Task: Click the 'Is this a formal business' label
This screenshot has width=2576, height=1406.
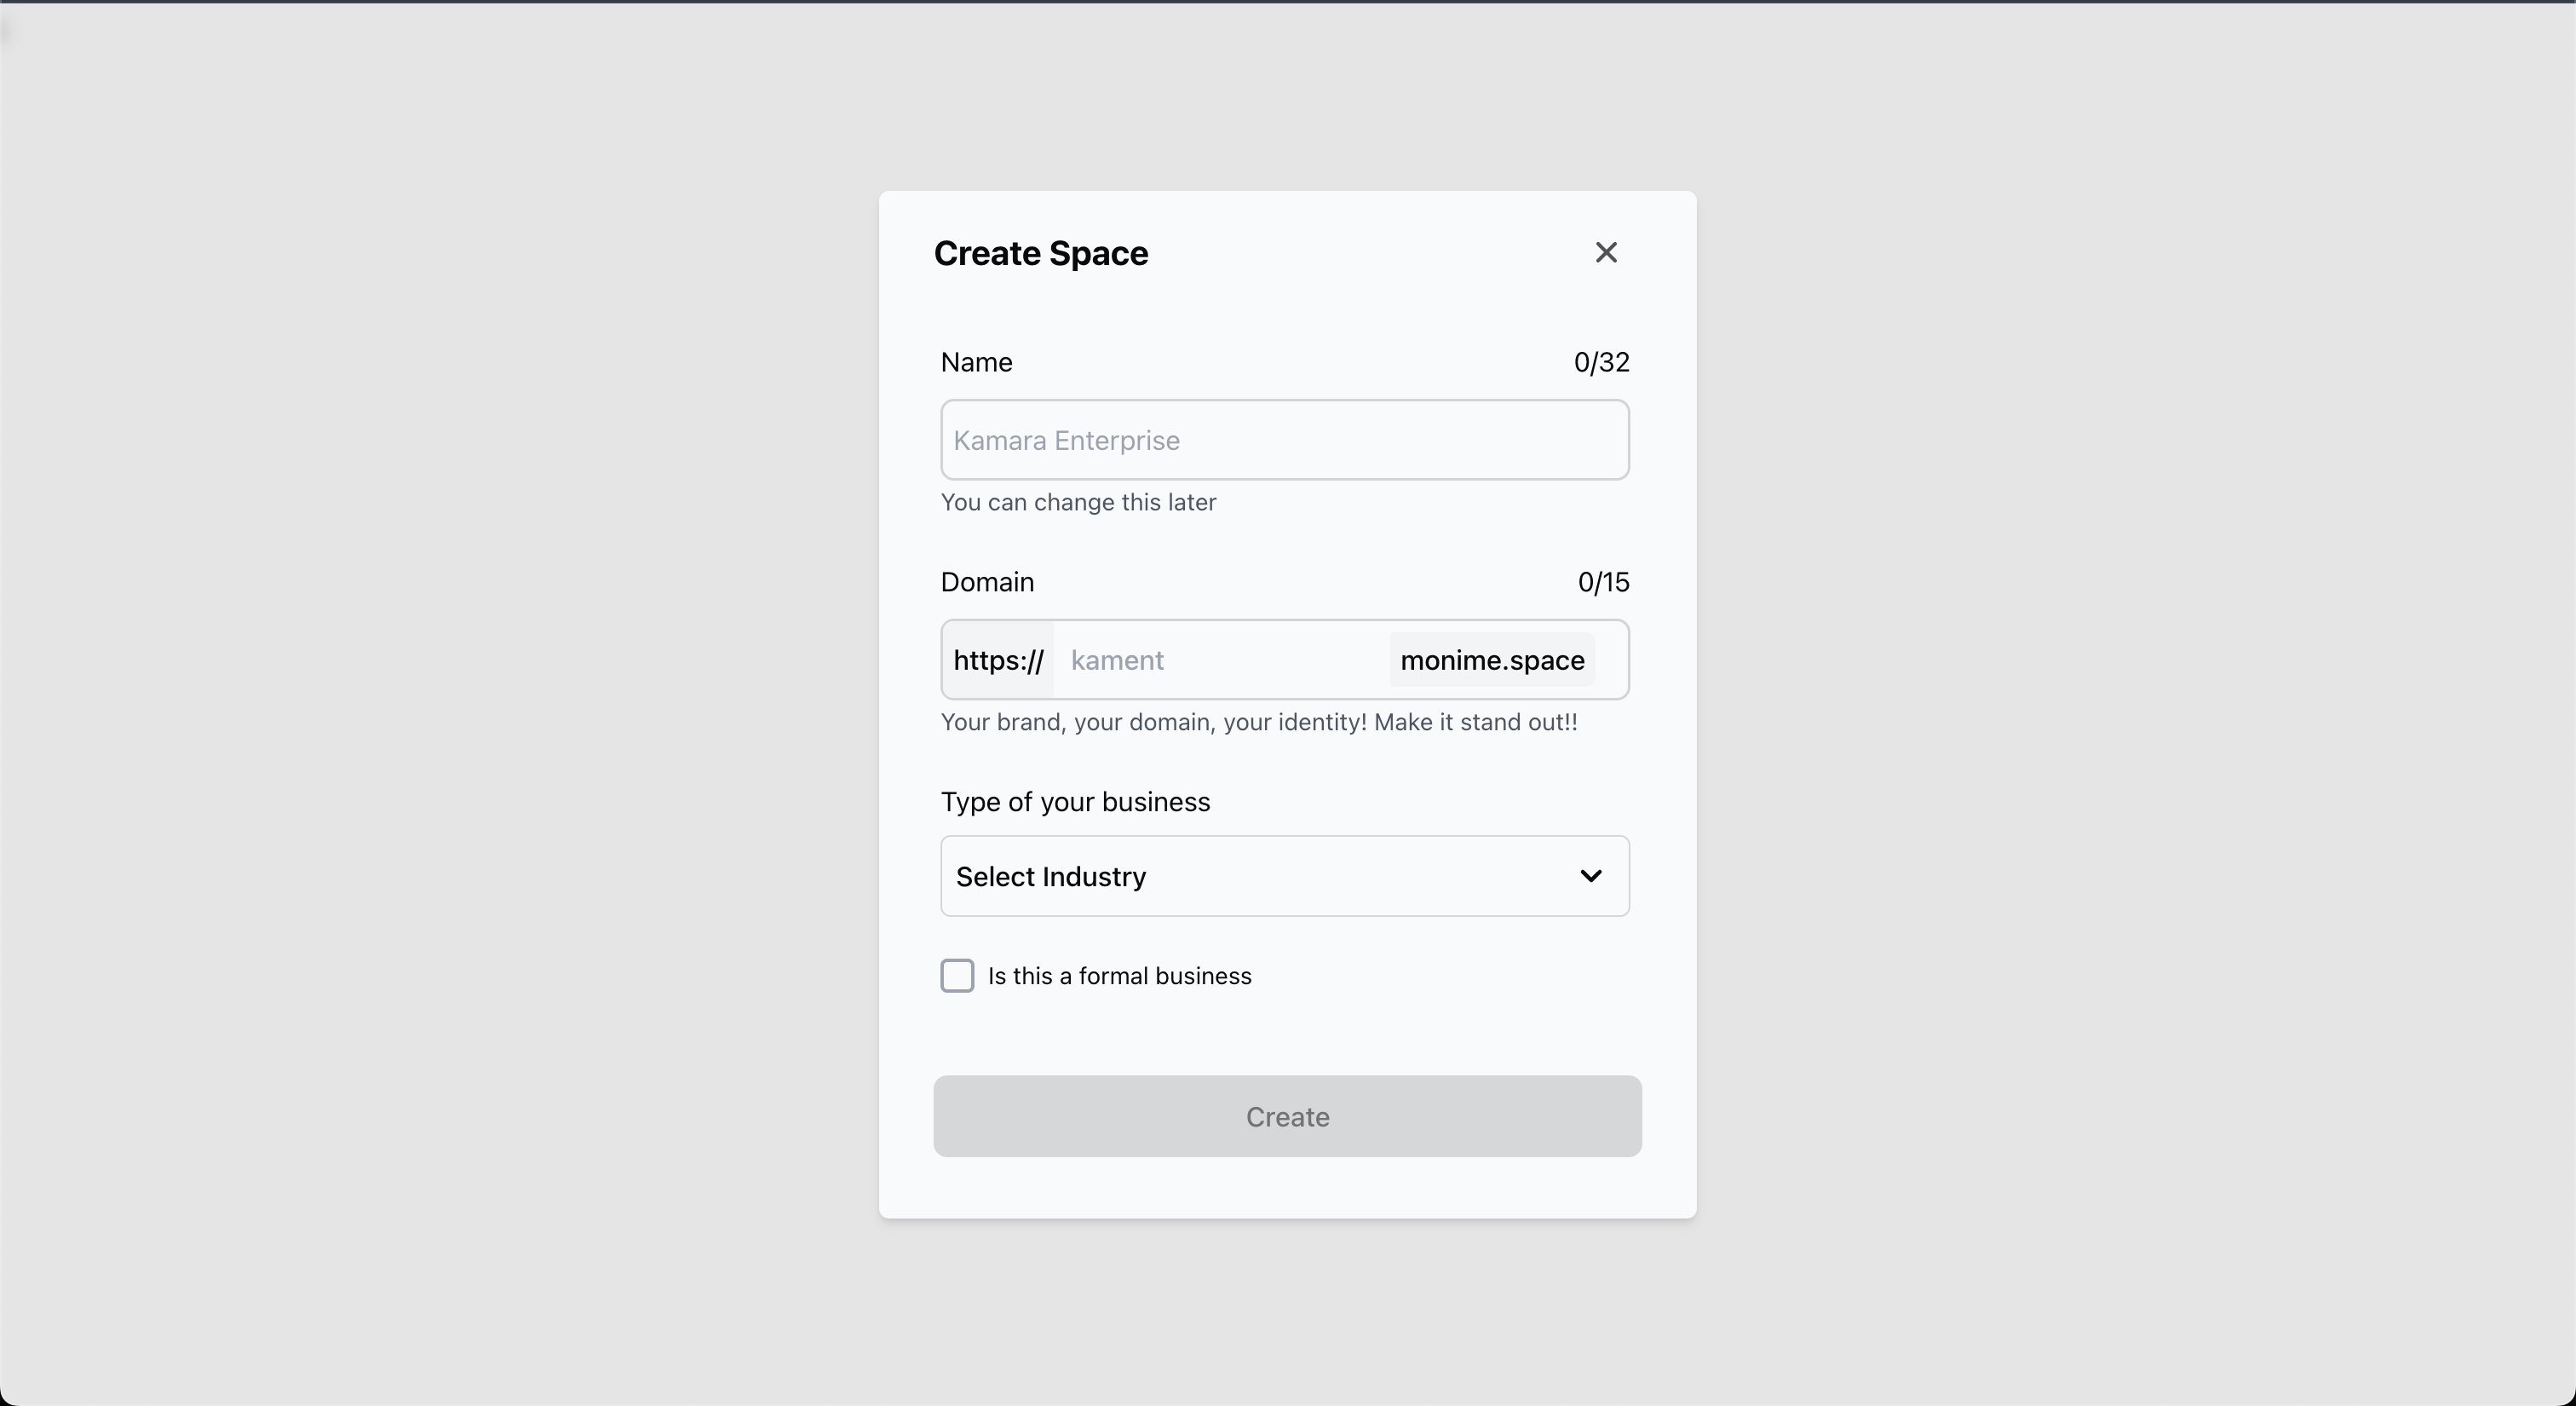Action: point(1120,976)
